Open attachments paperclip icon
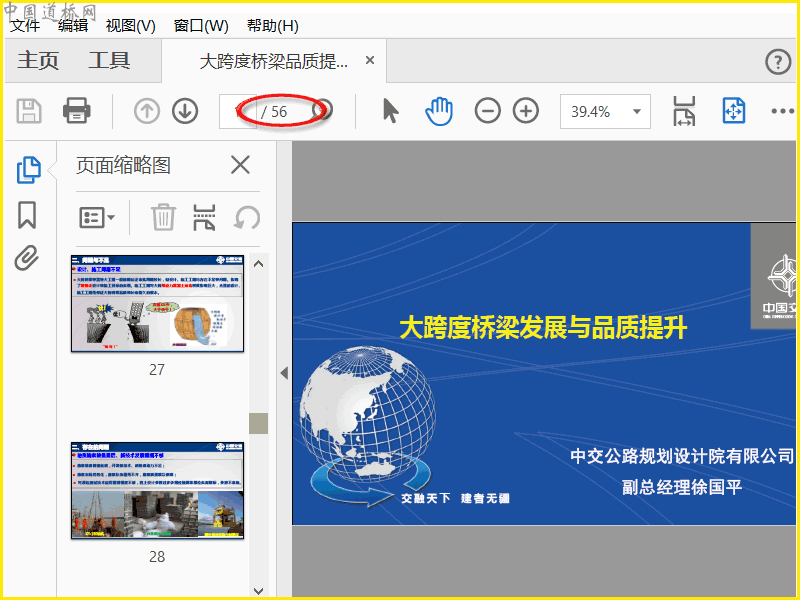Image resolution: width=800 pixels, height=600 pixels. click(x=27, y=258)
